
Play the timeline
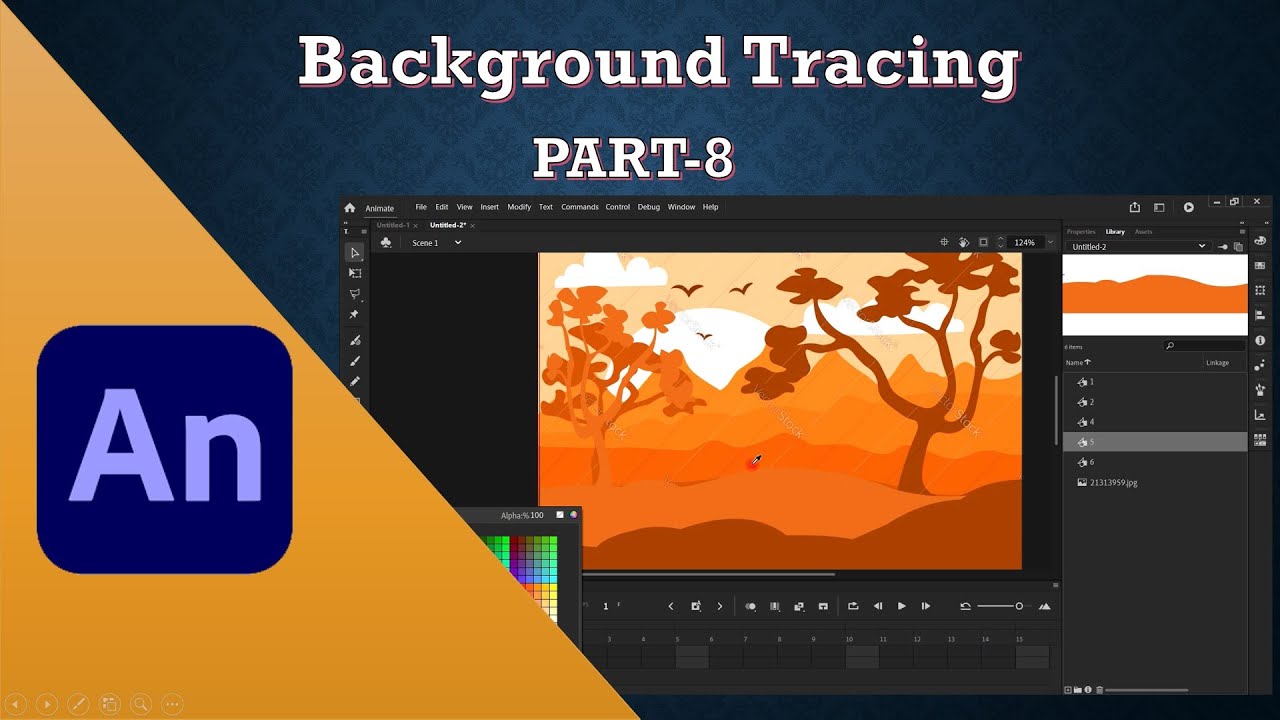coord(902,606)
